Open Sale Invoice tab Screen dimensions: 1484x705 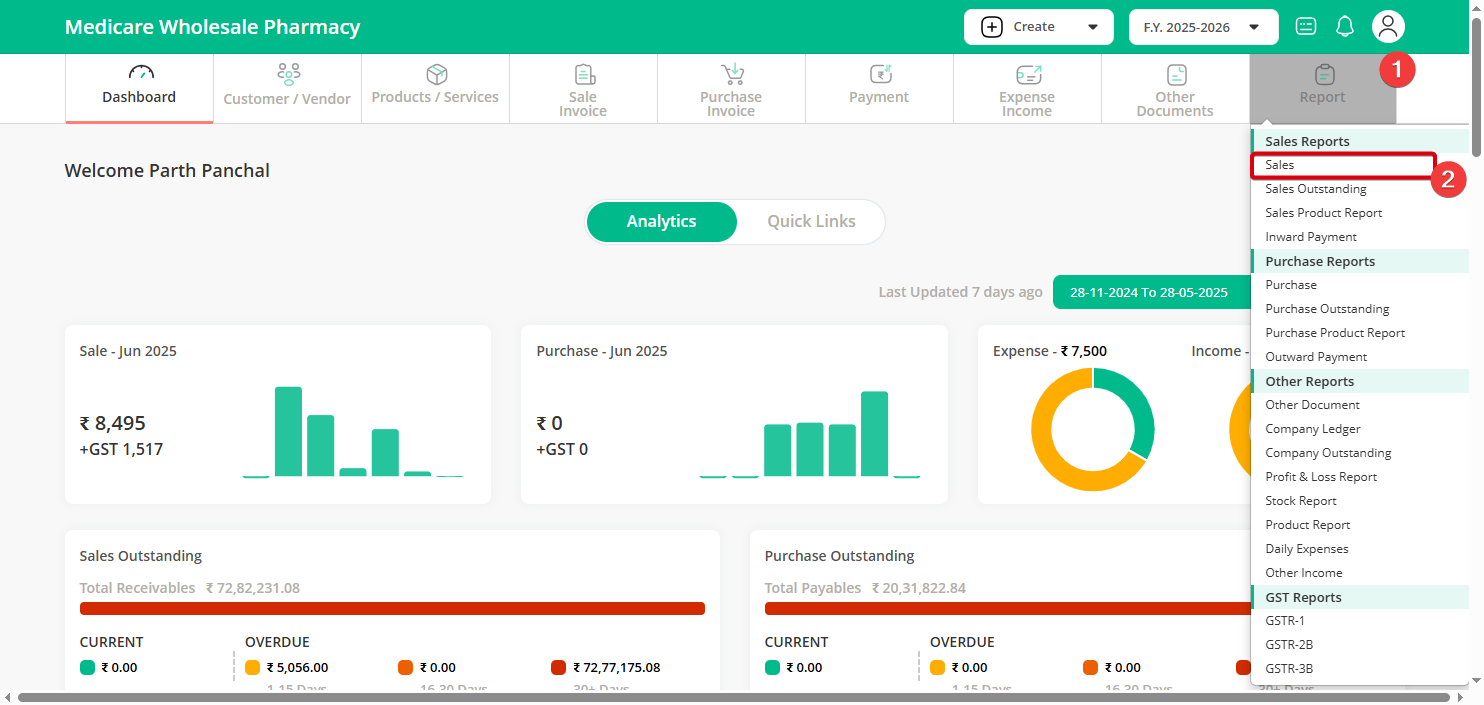tap(583, 88)
